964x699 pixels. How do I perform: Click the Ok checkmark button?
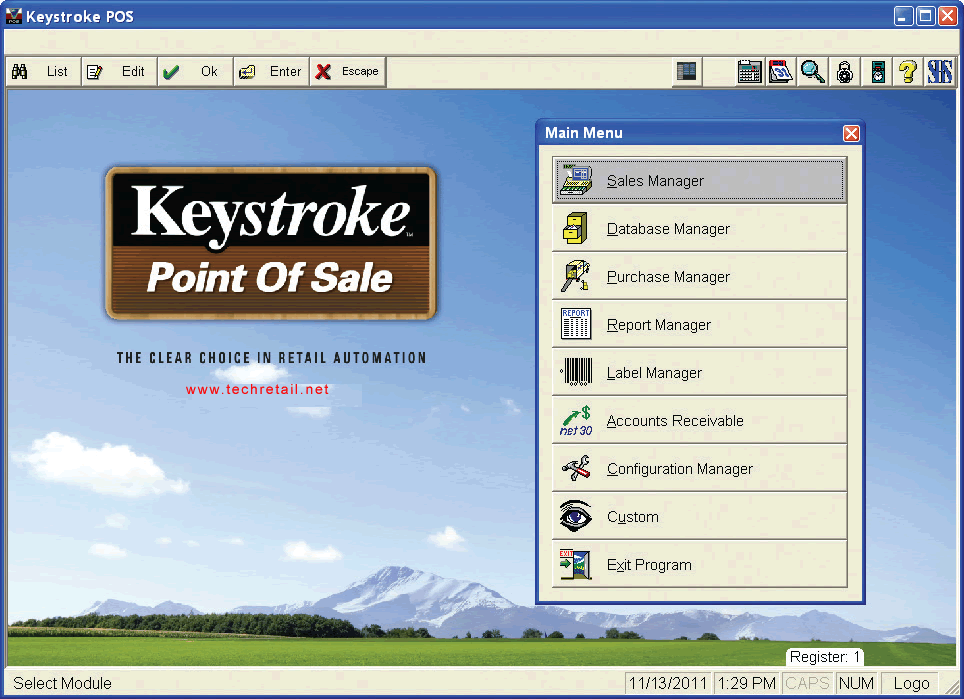(x=195, y=72)
